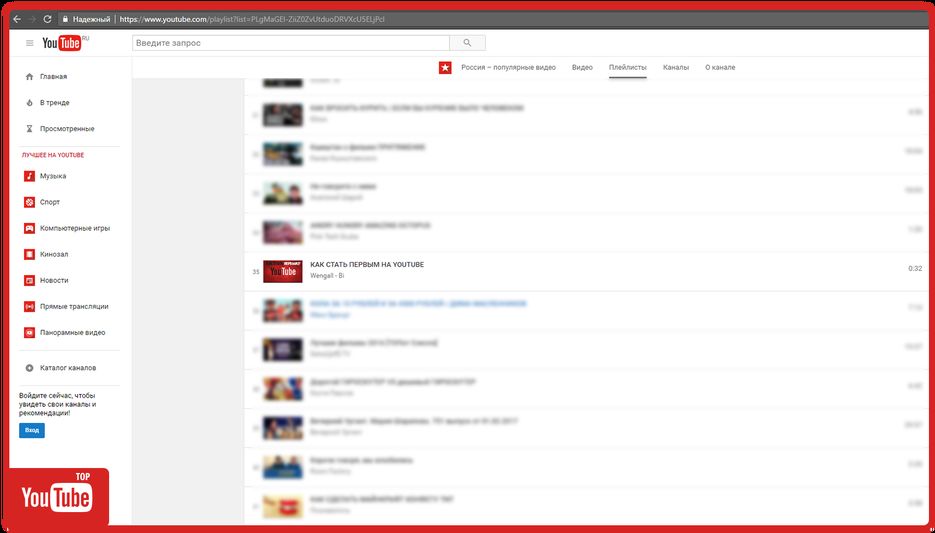Select the 'Плейлисты' tab

[627, 67]
